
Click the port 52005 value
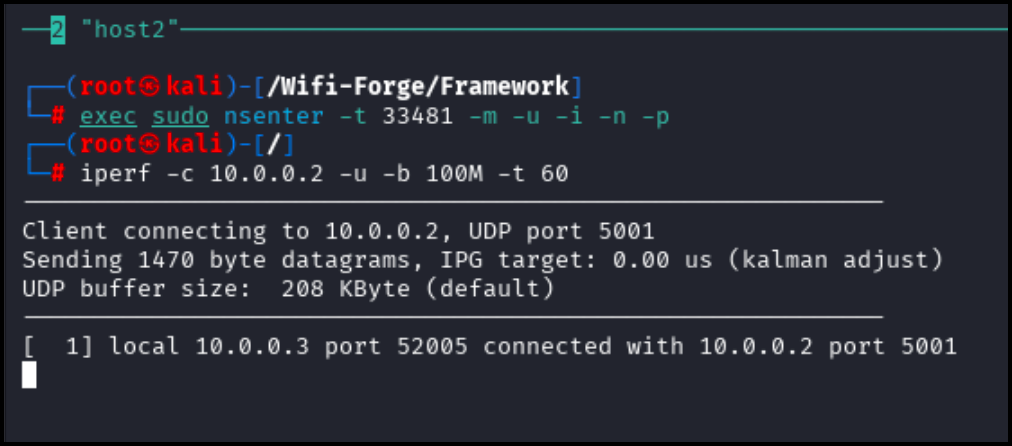432,347
